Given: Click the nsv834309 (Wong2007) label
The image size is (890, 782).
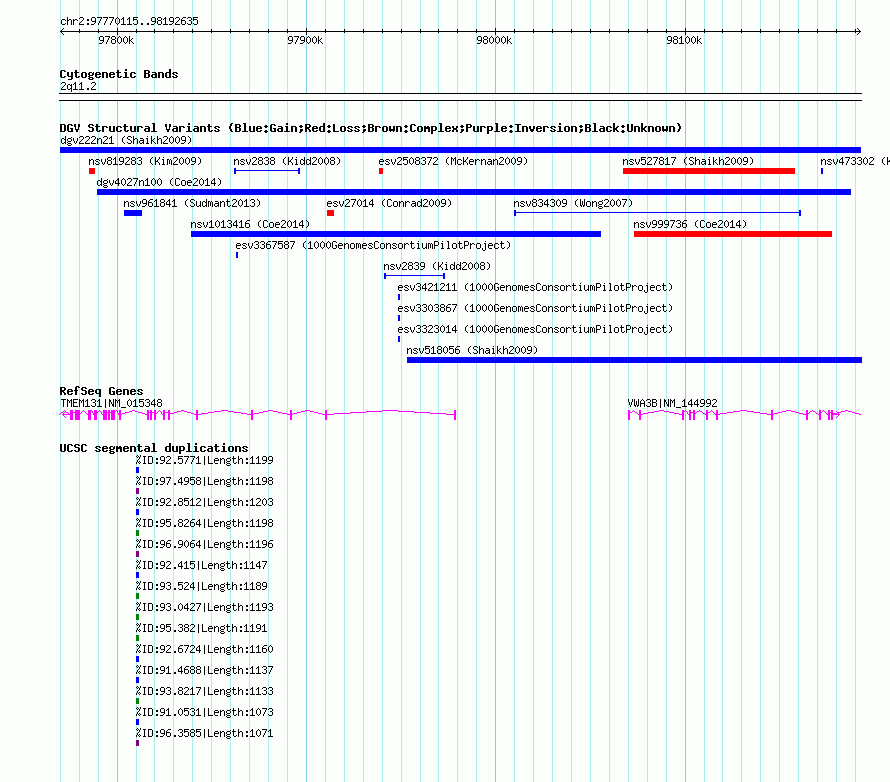Looking at the screenshot, I should pos(573,203).
